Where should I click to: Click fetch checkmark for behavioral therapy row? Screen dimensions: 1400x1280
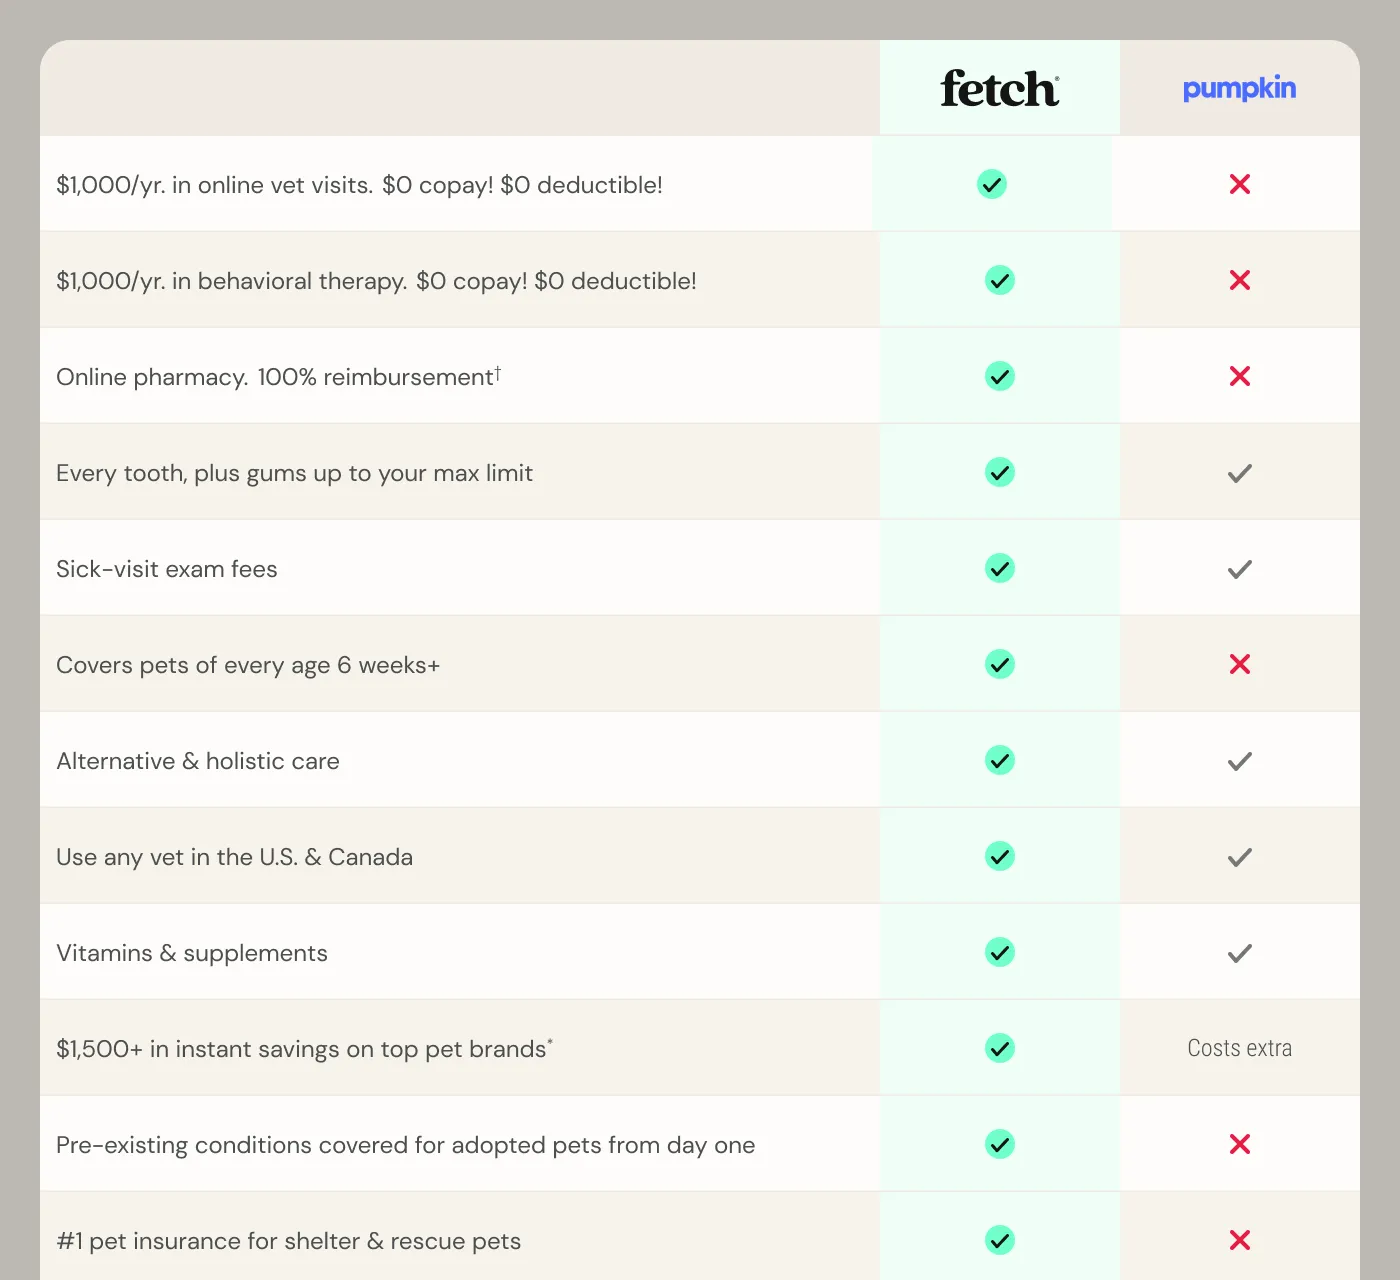(1000, 280)
